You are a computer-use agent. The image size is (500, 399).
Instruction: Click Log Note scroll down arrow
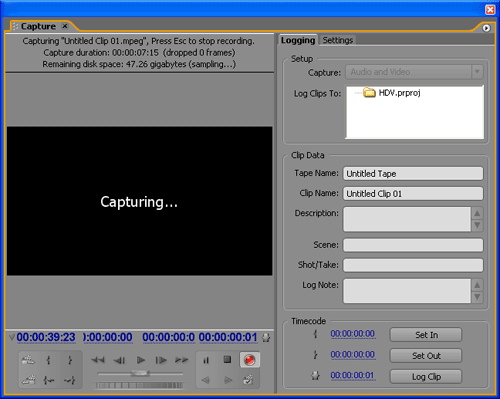click(x=477, y=297)
